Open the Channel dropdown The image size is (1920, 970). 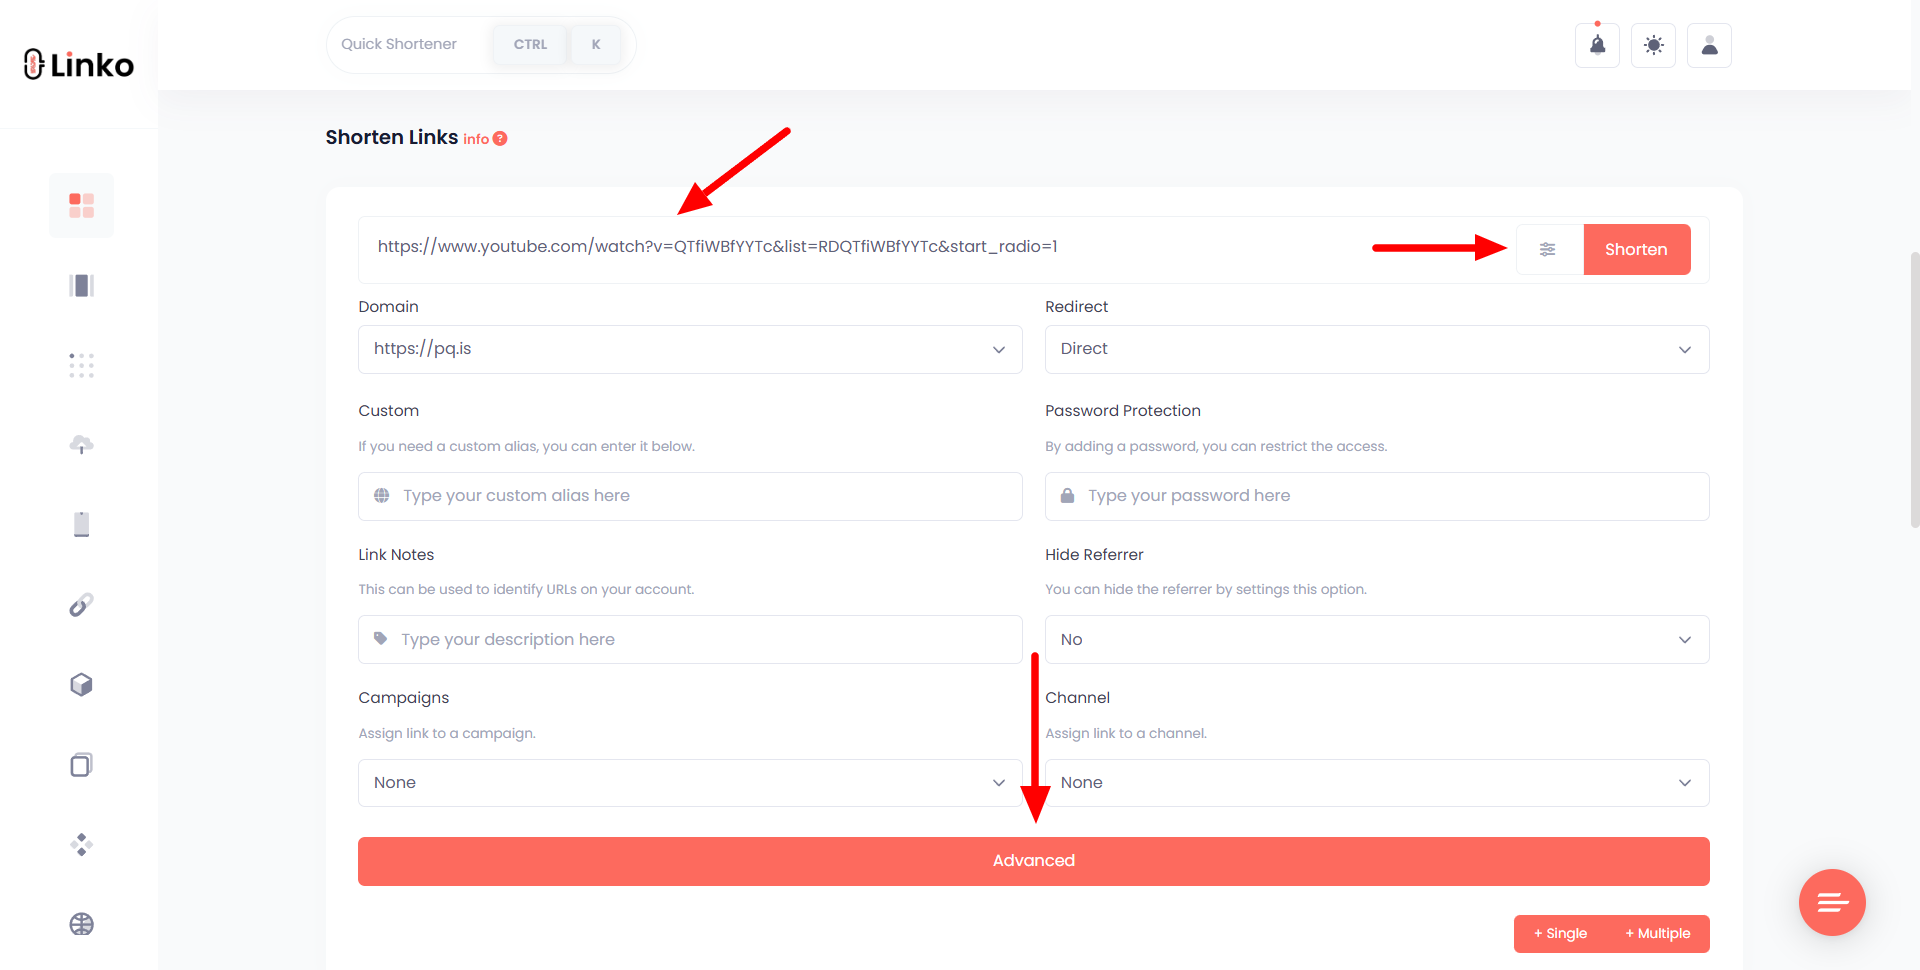coord(1377,783)
